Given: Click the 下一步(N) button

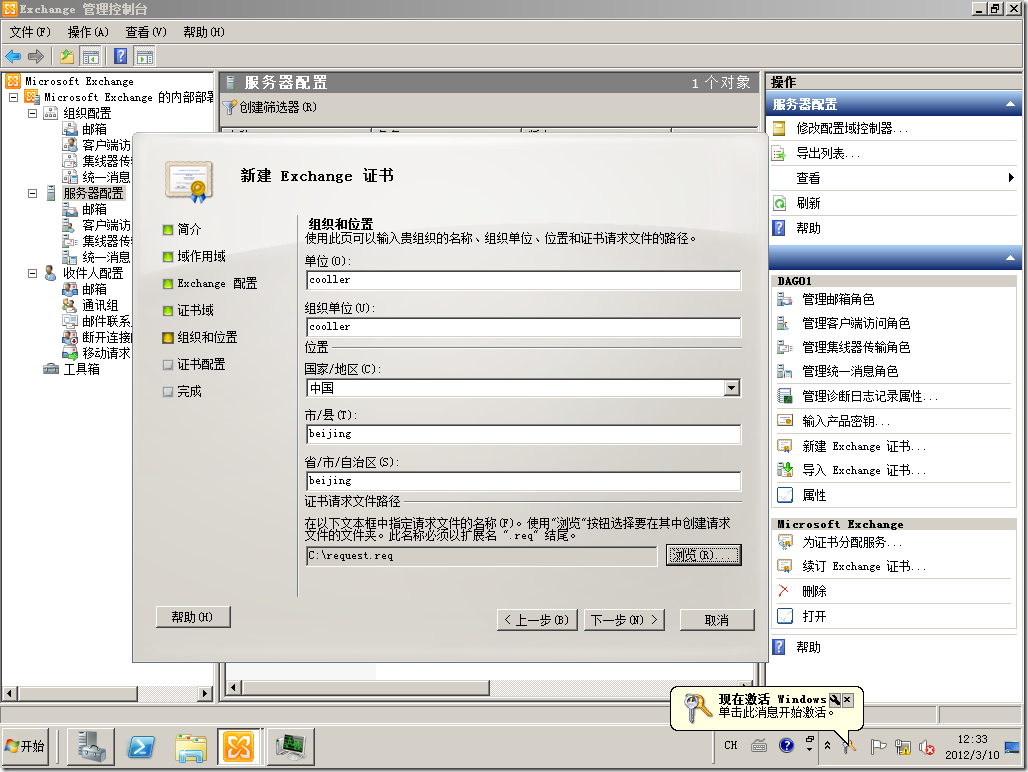Looking at the screenshot, I should pyautogui.click(x=626, y=620).
